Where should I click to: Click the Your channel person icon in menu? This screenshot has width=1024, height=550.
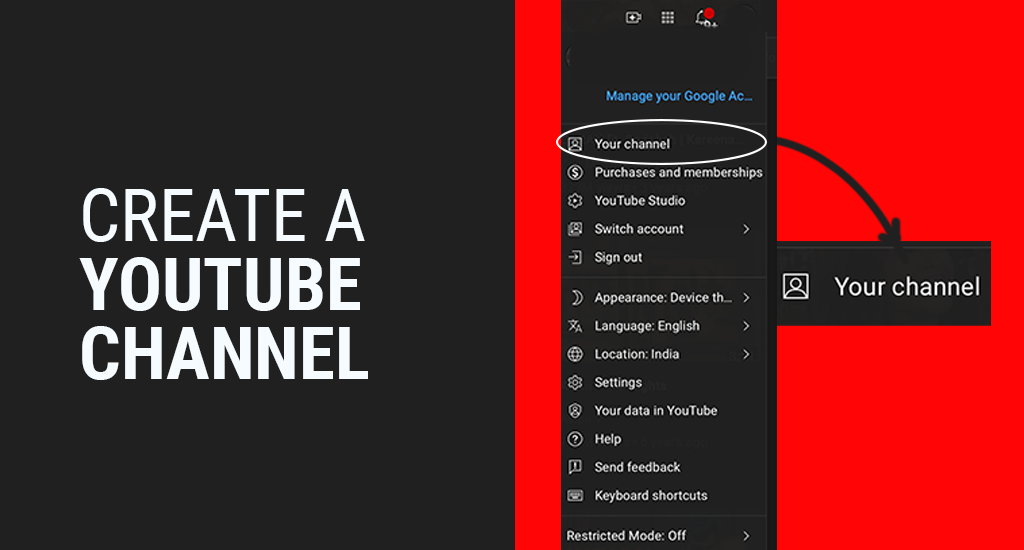(x=575, y=144)
